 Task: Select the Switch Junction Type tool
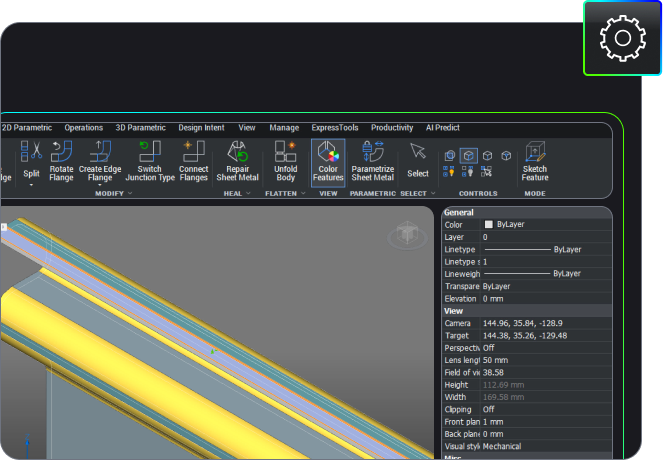point(149,160)
